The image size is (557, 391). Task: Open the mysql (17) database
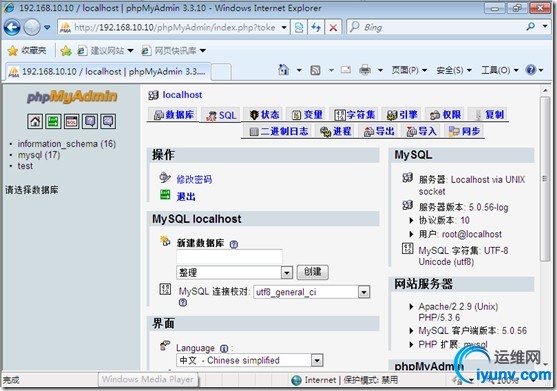[x=39, y=155]
